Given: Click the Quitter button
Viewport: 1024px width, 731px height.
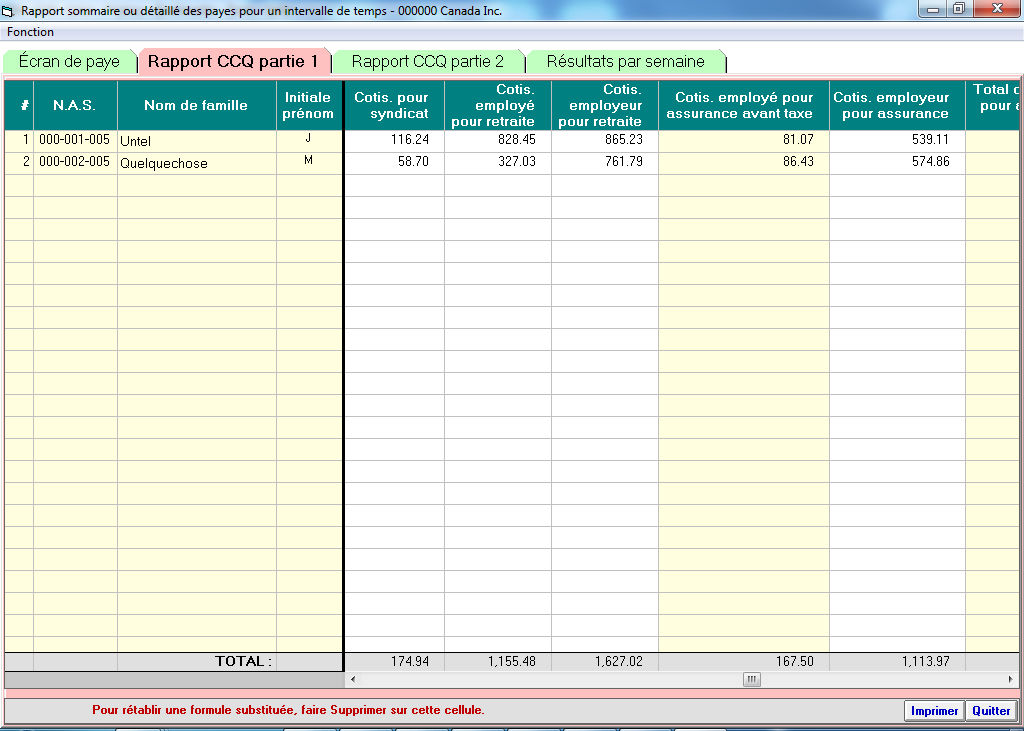Looking at the screenshot, I should coord(991,711).
